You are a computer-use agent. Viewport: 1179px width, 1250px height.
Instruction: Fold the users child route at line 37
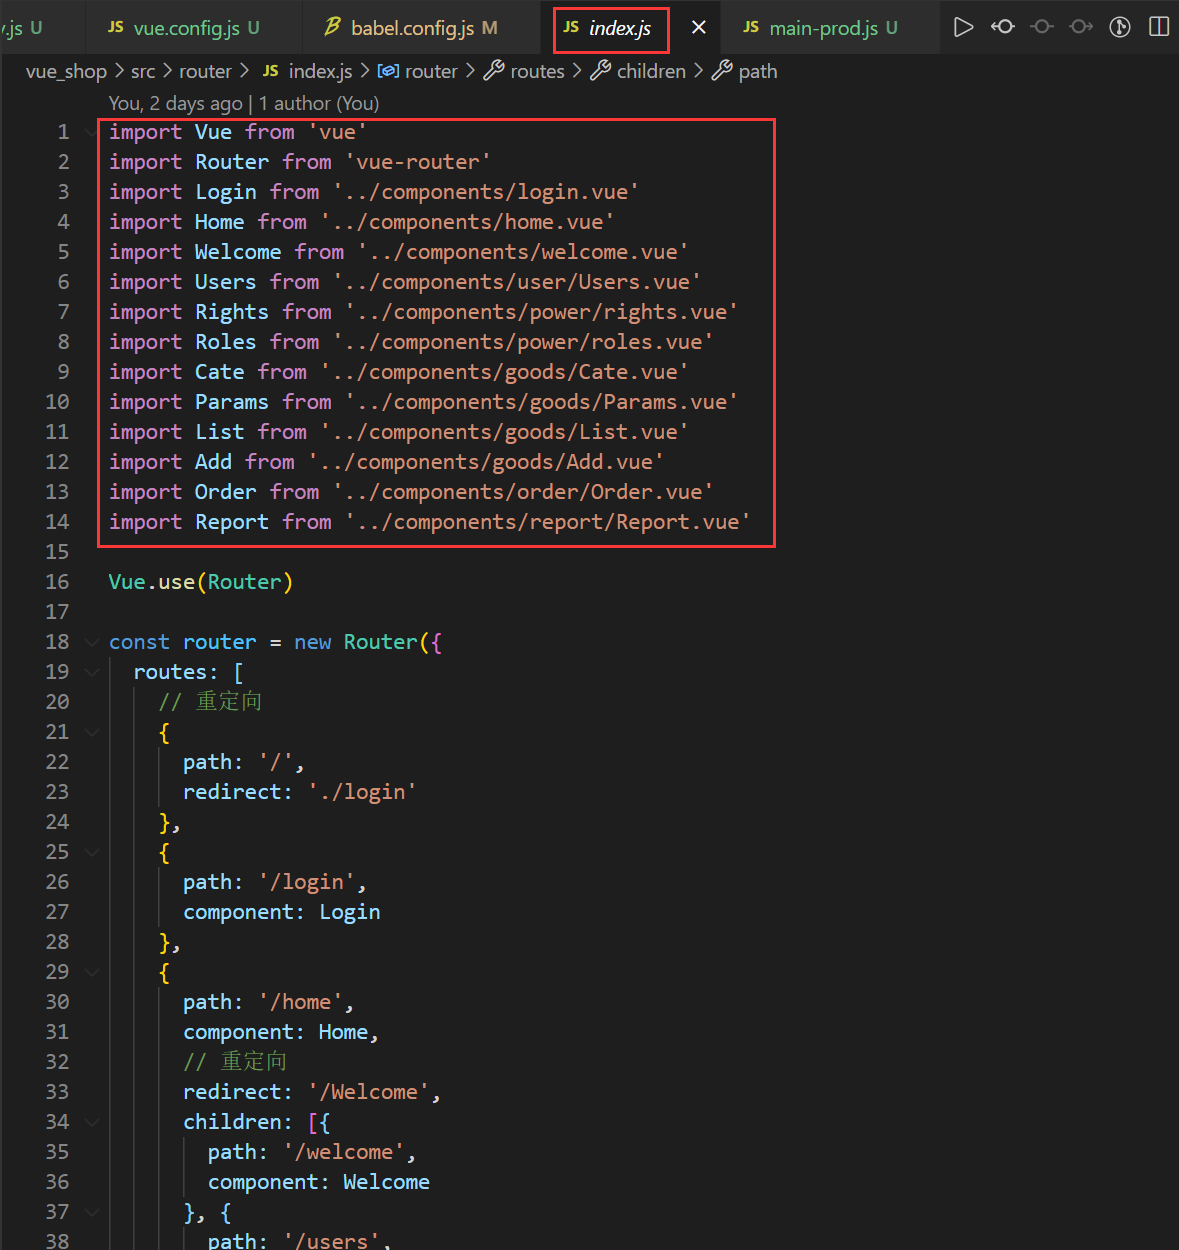click(x=92, y=1212)
